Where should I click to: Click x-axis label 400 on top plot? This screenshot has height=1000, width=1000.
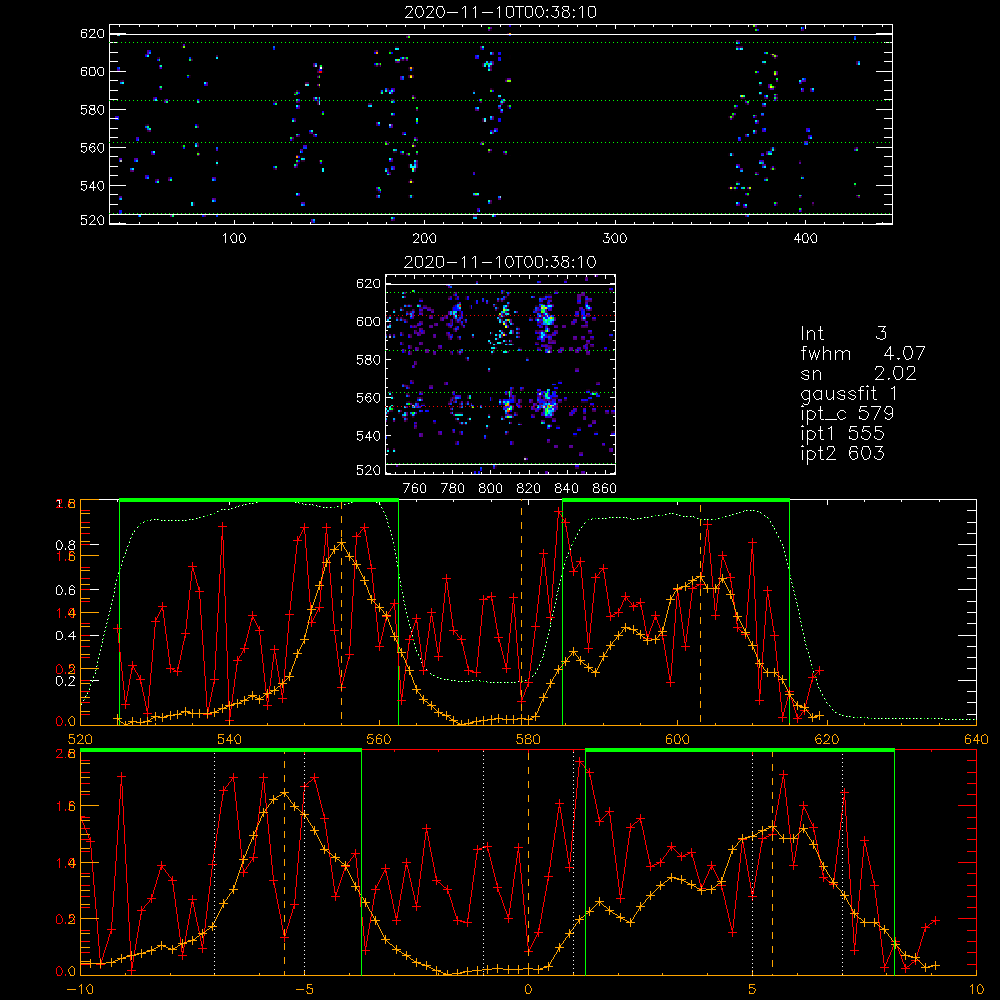pos(805,239)
